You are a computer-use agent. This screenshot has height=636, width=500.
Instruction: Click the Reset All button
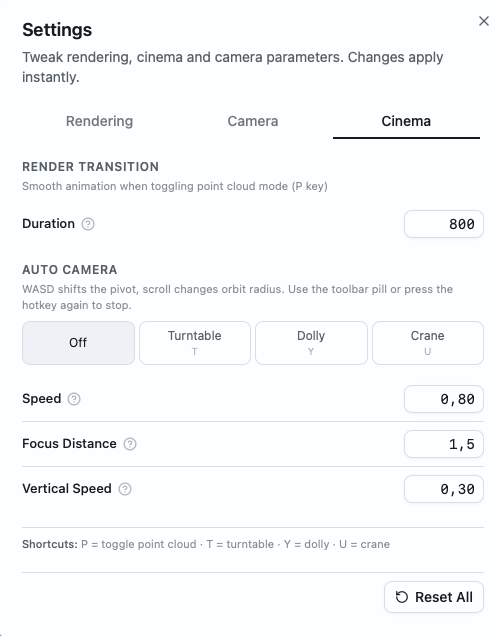pos(434,597)
